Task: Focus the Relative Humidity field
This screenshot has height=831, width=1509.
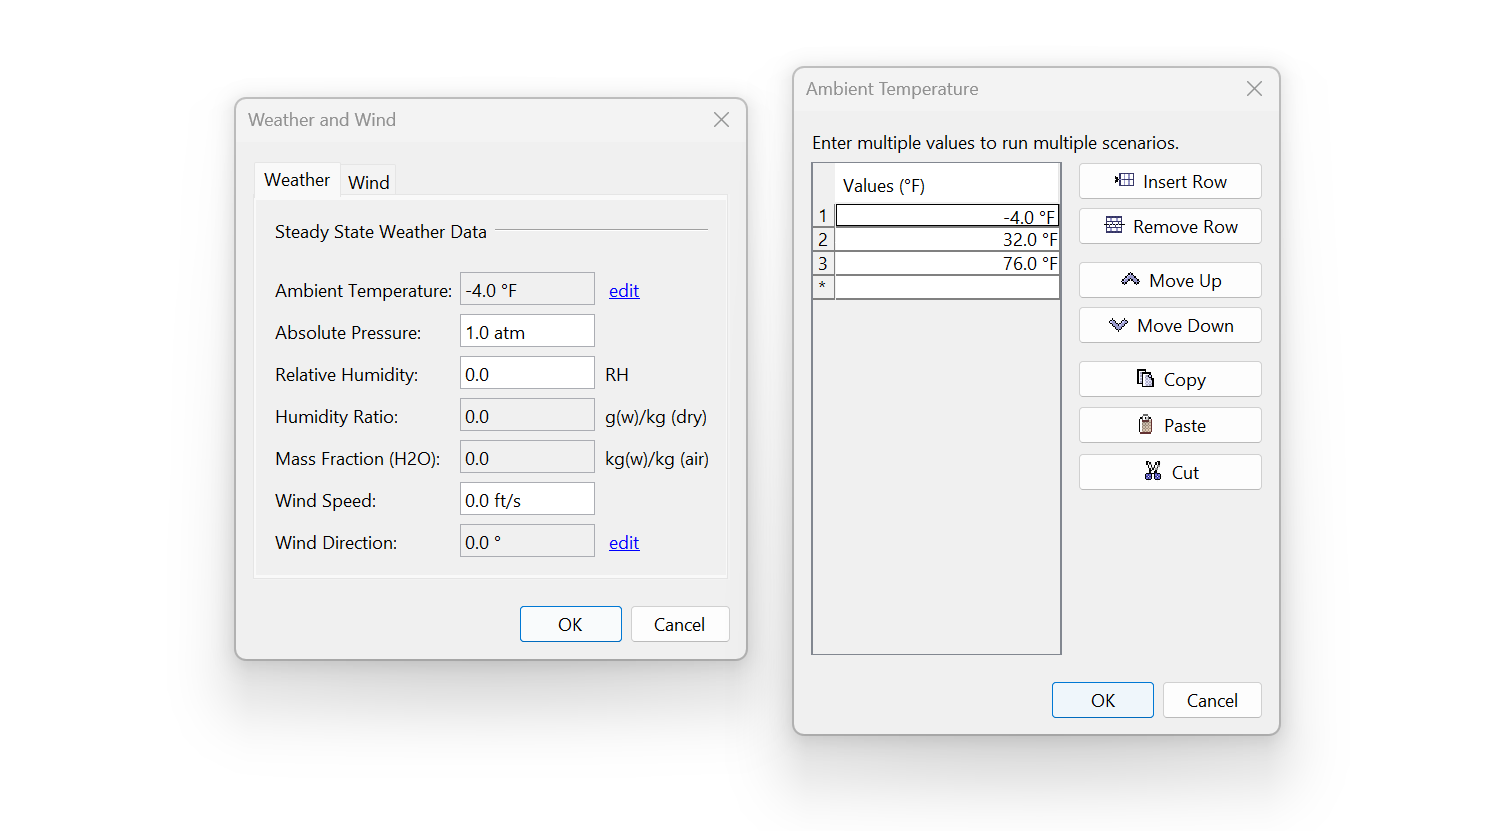Action: [527, 374]
